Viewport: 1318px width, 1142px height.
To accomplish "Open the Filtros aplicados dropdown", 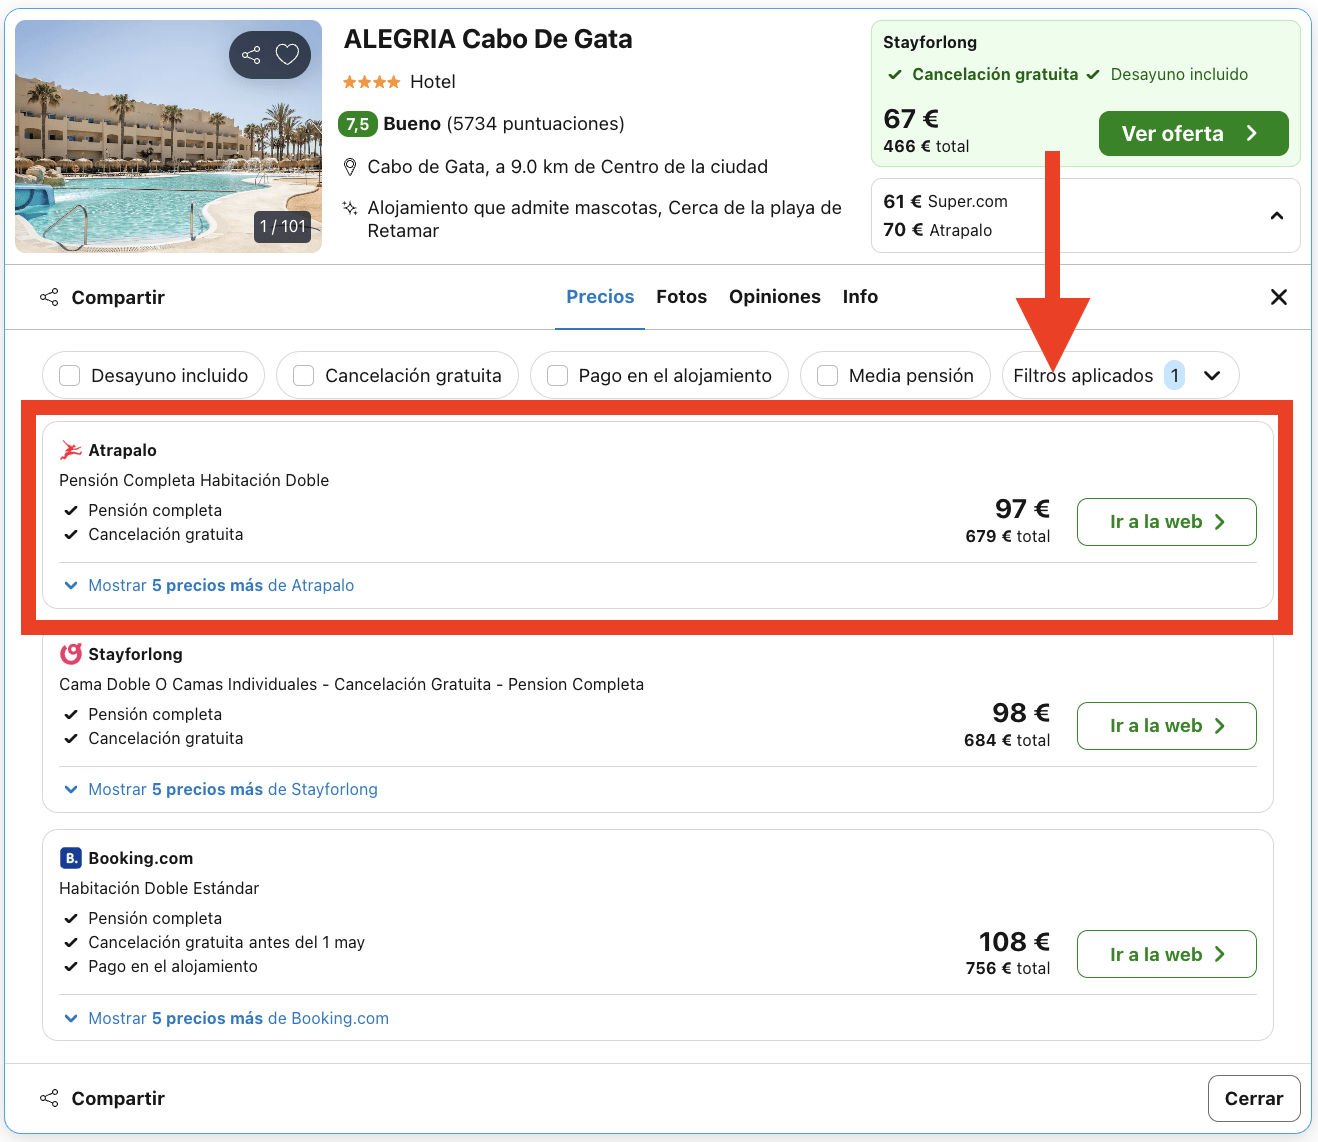I will 1120,376.
